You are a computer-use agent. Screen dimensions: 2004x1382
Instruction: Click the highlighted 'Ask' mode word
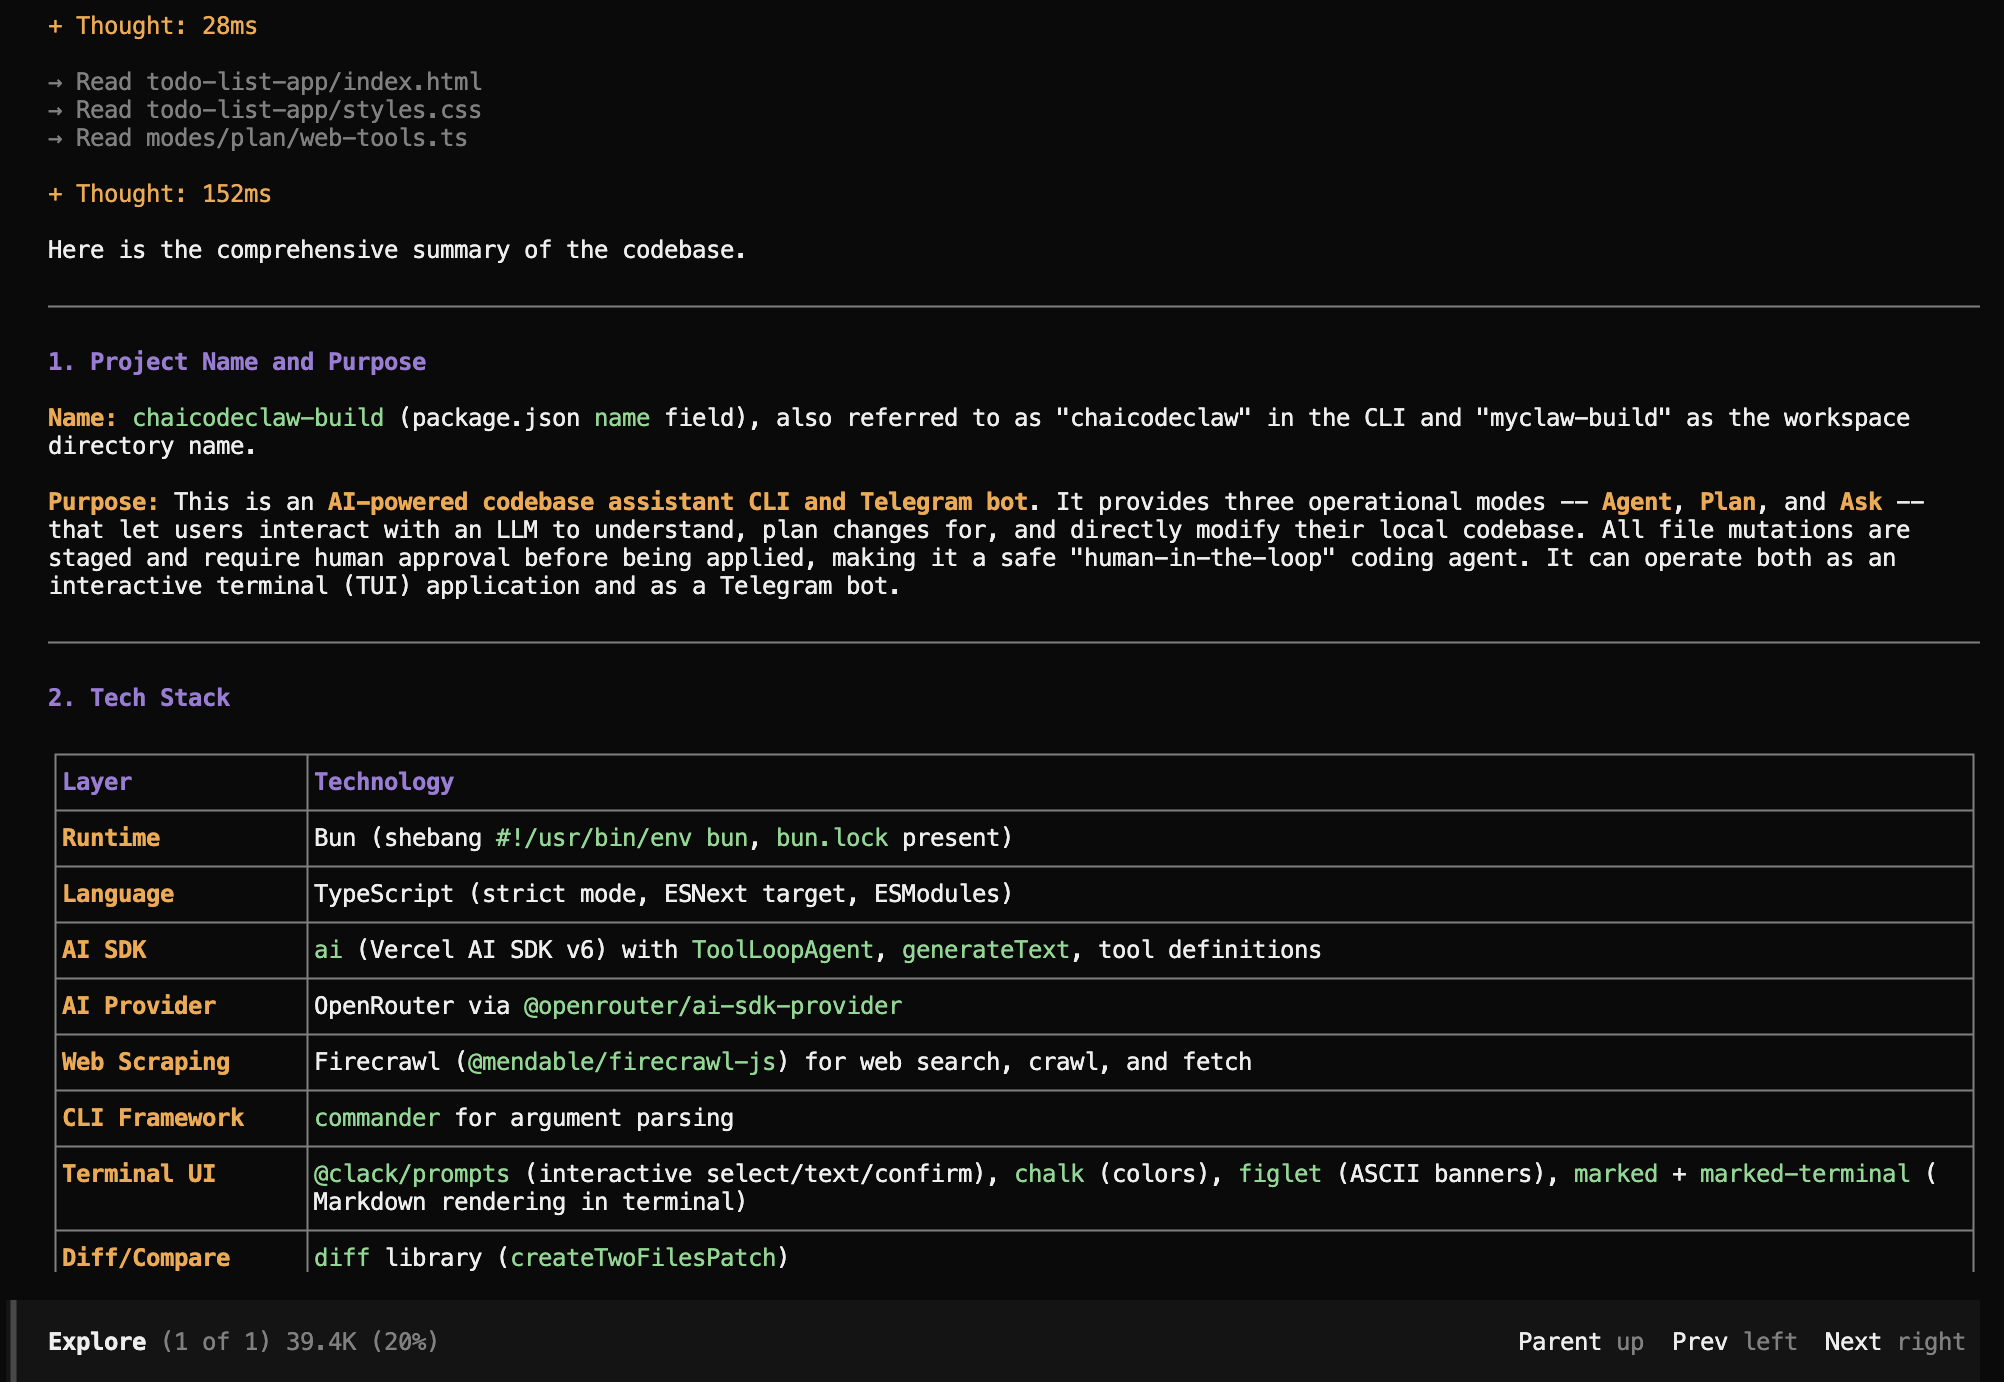tap(1860, 502)
